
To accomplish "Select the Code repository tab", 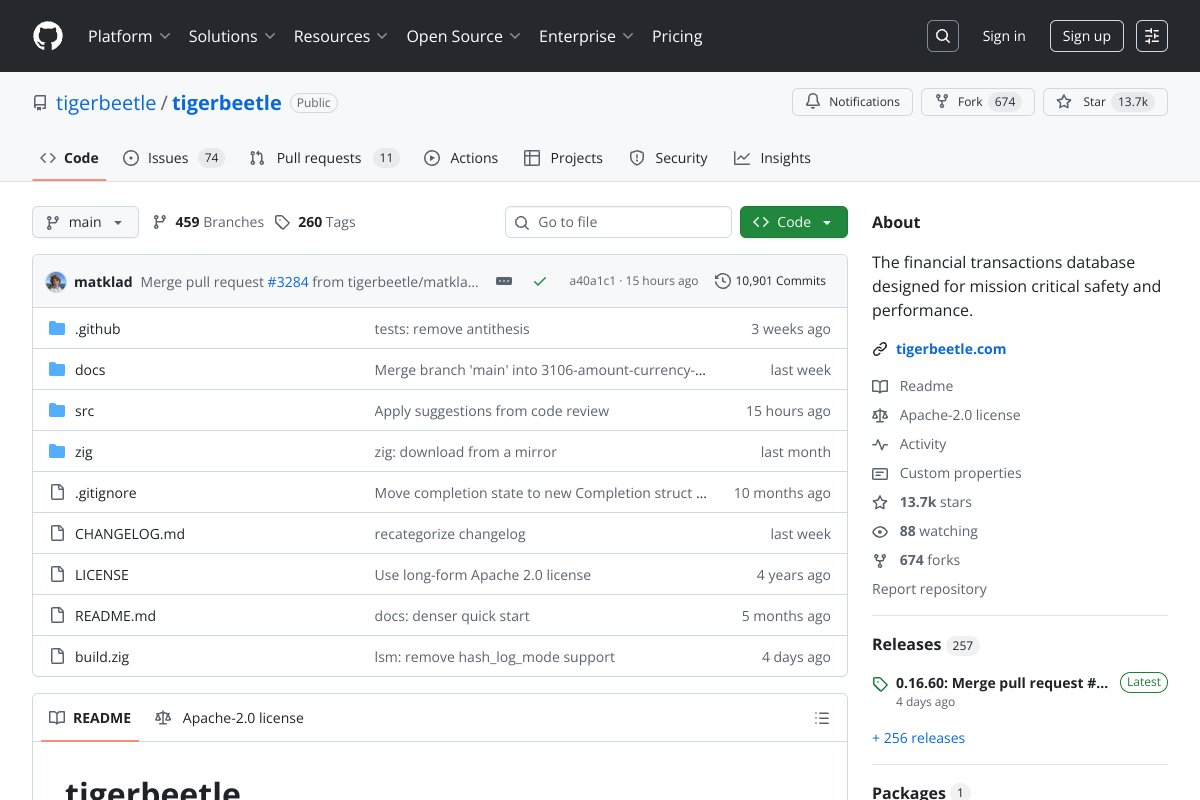I will click(69, 158).
